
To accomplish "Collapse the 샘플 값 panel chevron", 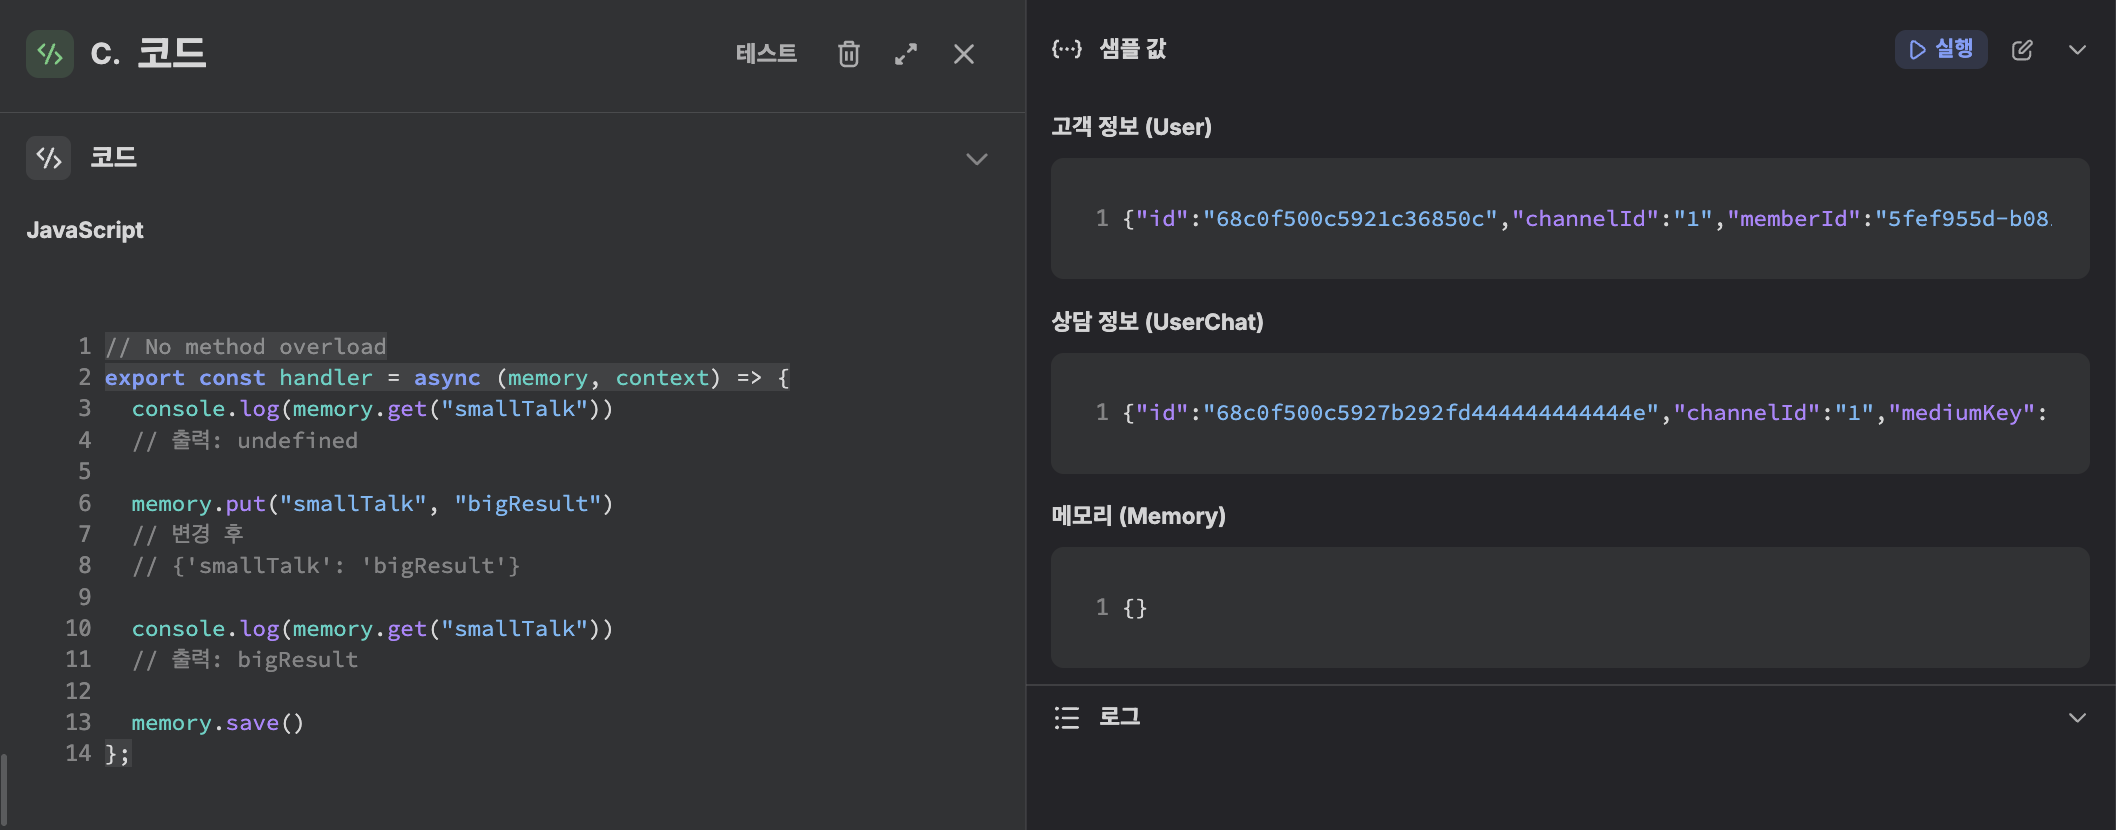I will tap(2077, 50).
